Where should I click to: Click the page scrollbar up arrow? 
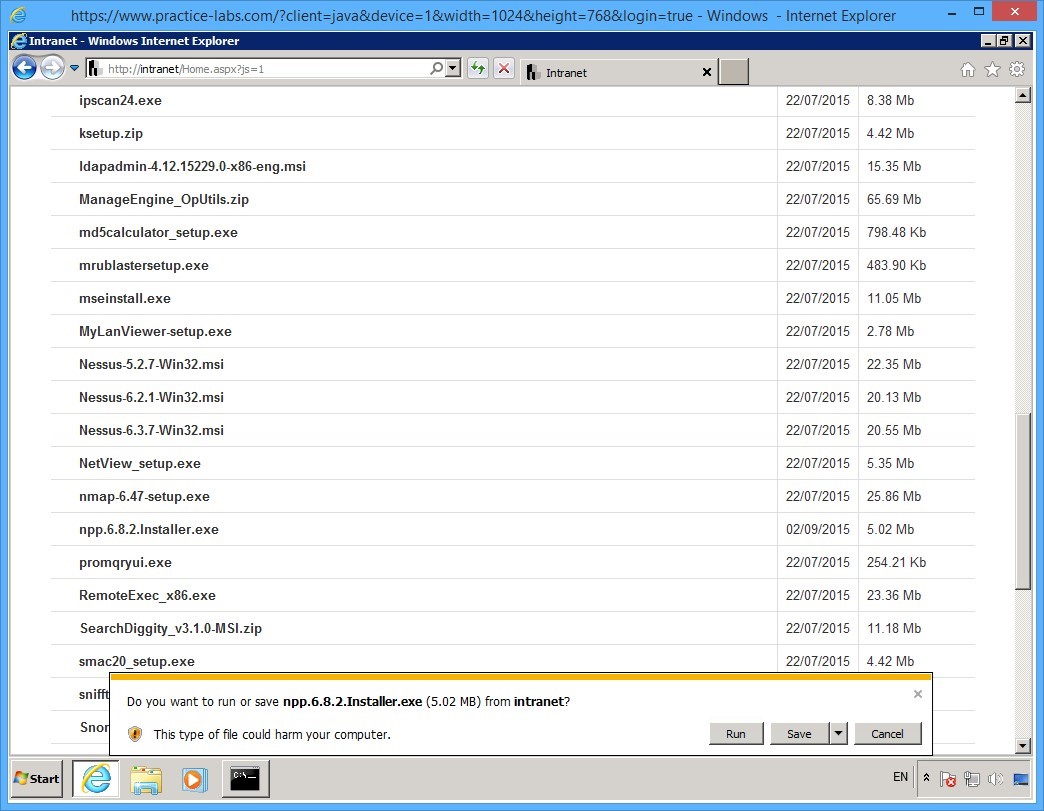point(1022,96)
